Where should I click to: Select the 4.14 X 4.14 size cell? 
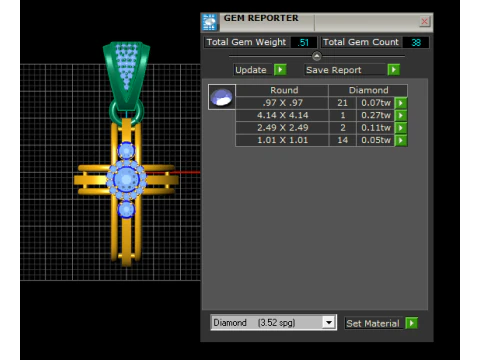point(282,115)
